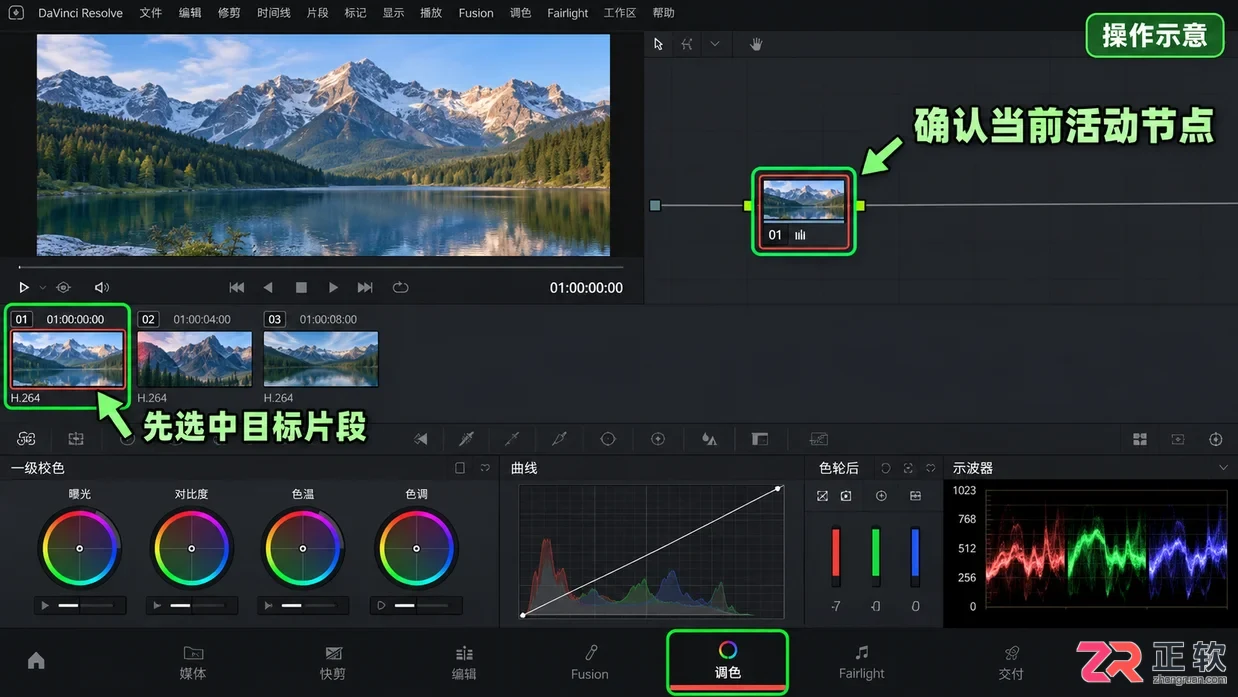Screen dimensions: 1238x697
Task: Open the tracker target icon
Action: pyautogui.click(x=658, y=439)
